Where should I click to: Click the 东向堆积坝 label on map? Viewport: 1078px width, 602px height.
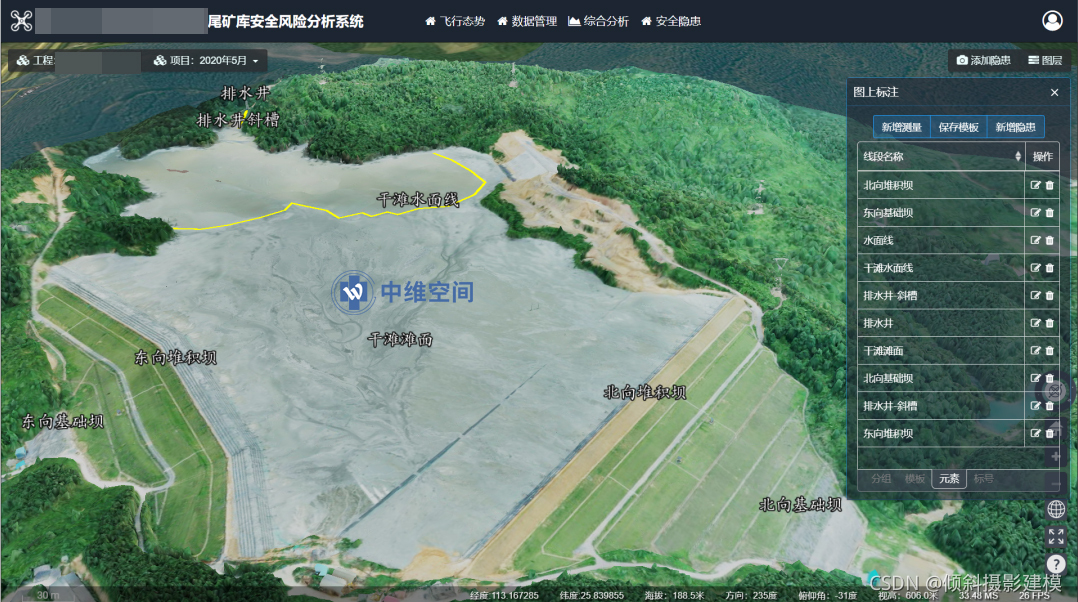pyautogui.click(x=175, y=357)
